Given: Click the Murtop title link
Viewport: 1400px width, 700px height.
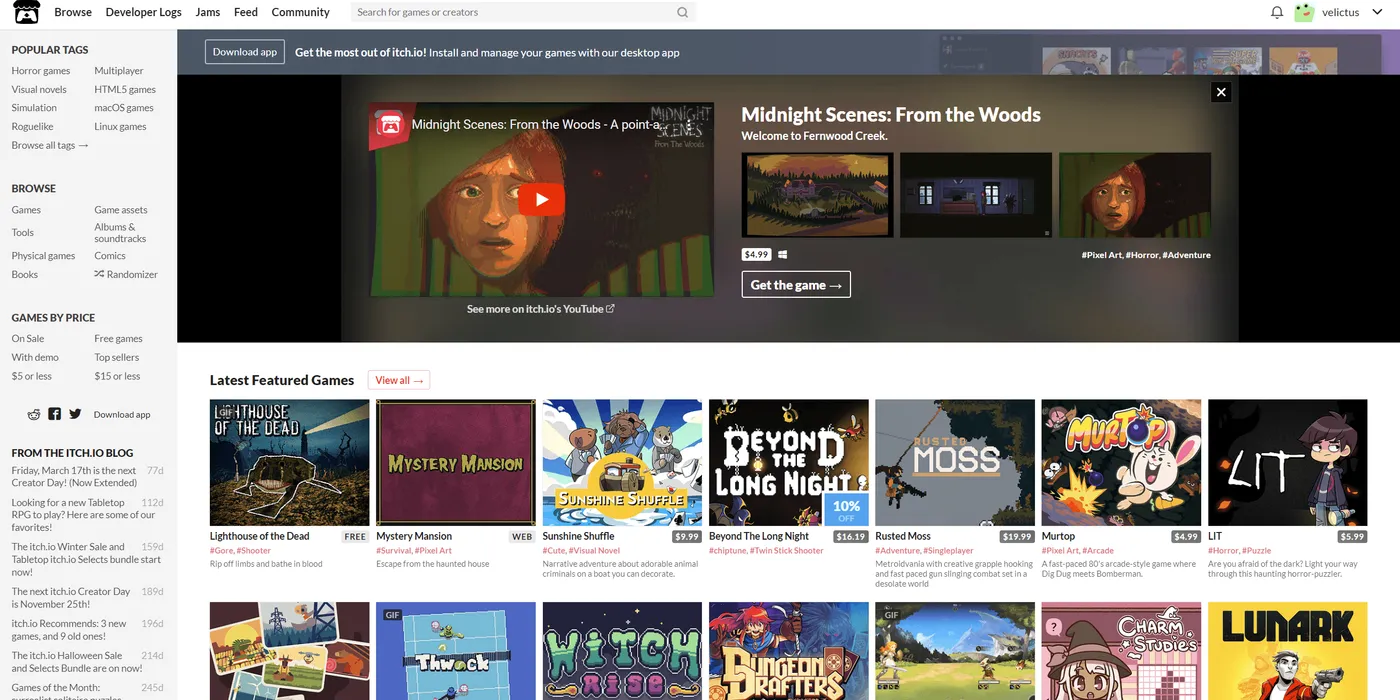Looking at the screenshot, I should [x=1058, y=536].
